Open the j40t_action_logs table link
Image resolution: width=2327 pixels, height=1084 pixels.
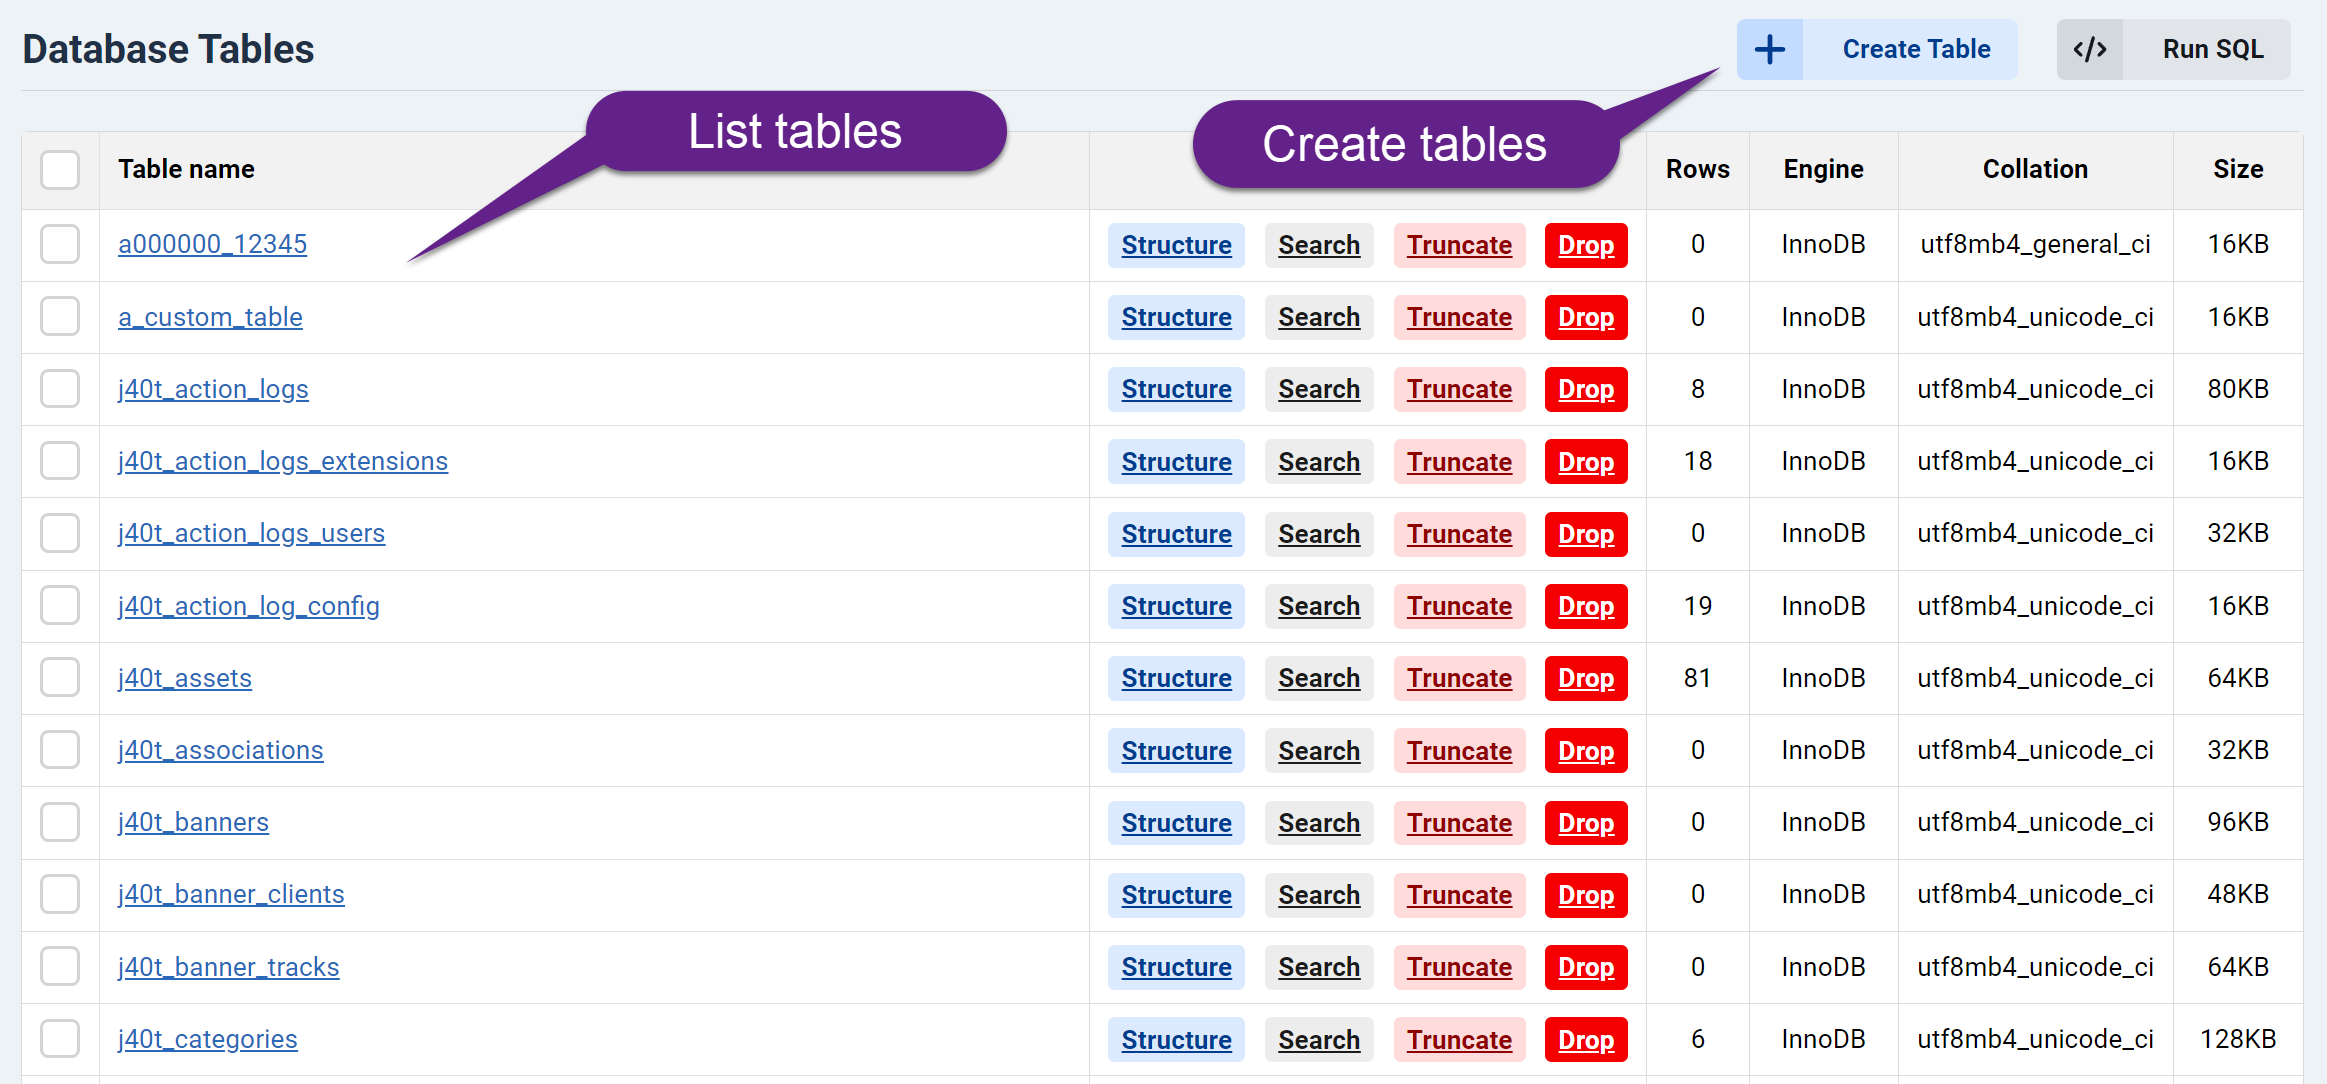pyautogui.click(x=213, y=389)
